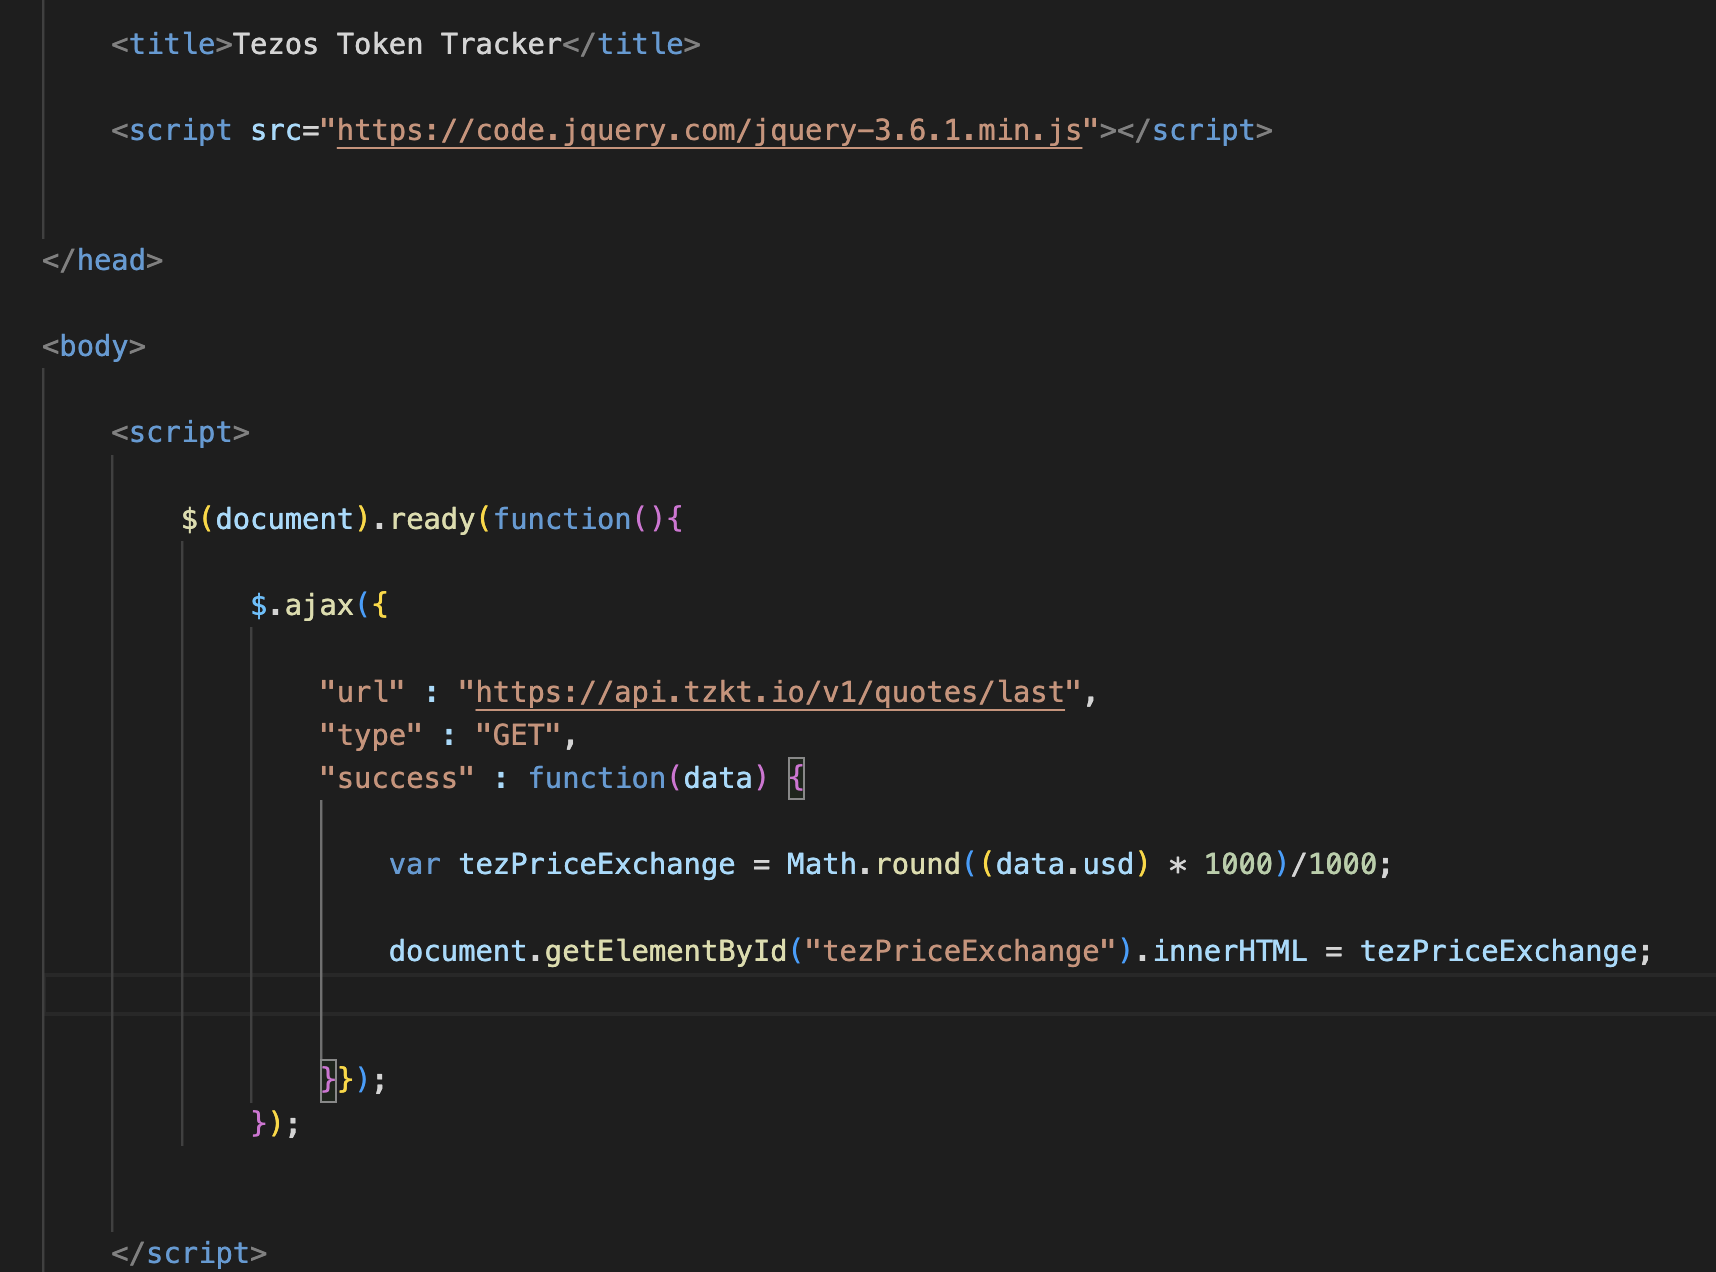Image resolution: width=1716 pixels, height=1272 pixels.
Task: Click the opening body tag
Action: pyautogui.click(x=94, y=347)
